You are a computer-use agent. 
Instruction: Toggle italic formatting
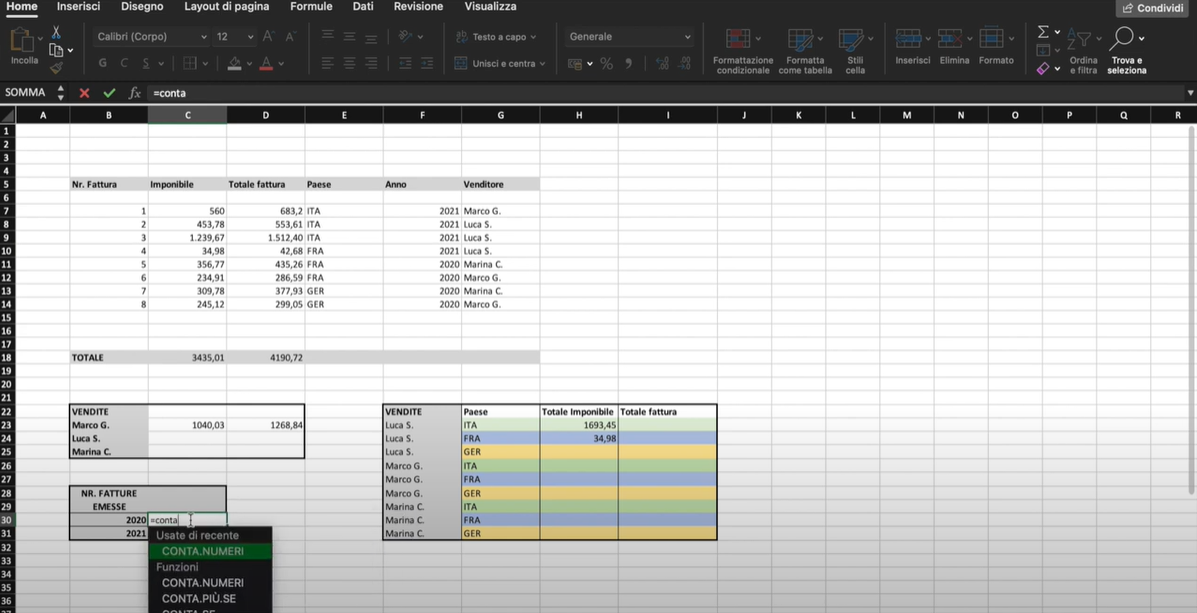(123, 62)
